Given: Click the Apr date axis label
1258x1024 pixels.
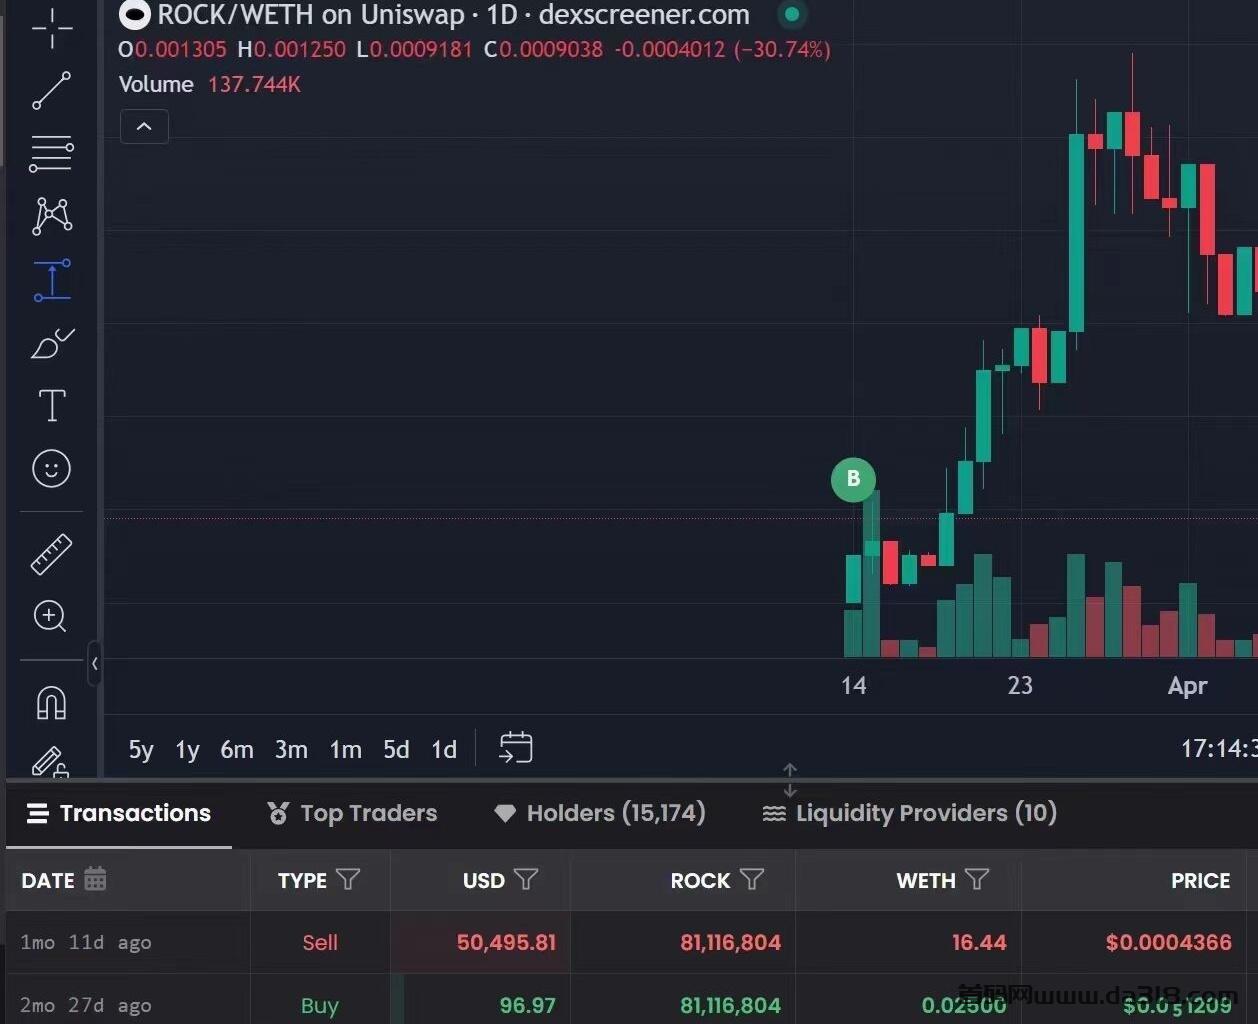Looking at the screenshot, I should [1187, 686].
